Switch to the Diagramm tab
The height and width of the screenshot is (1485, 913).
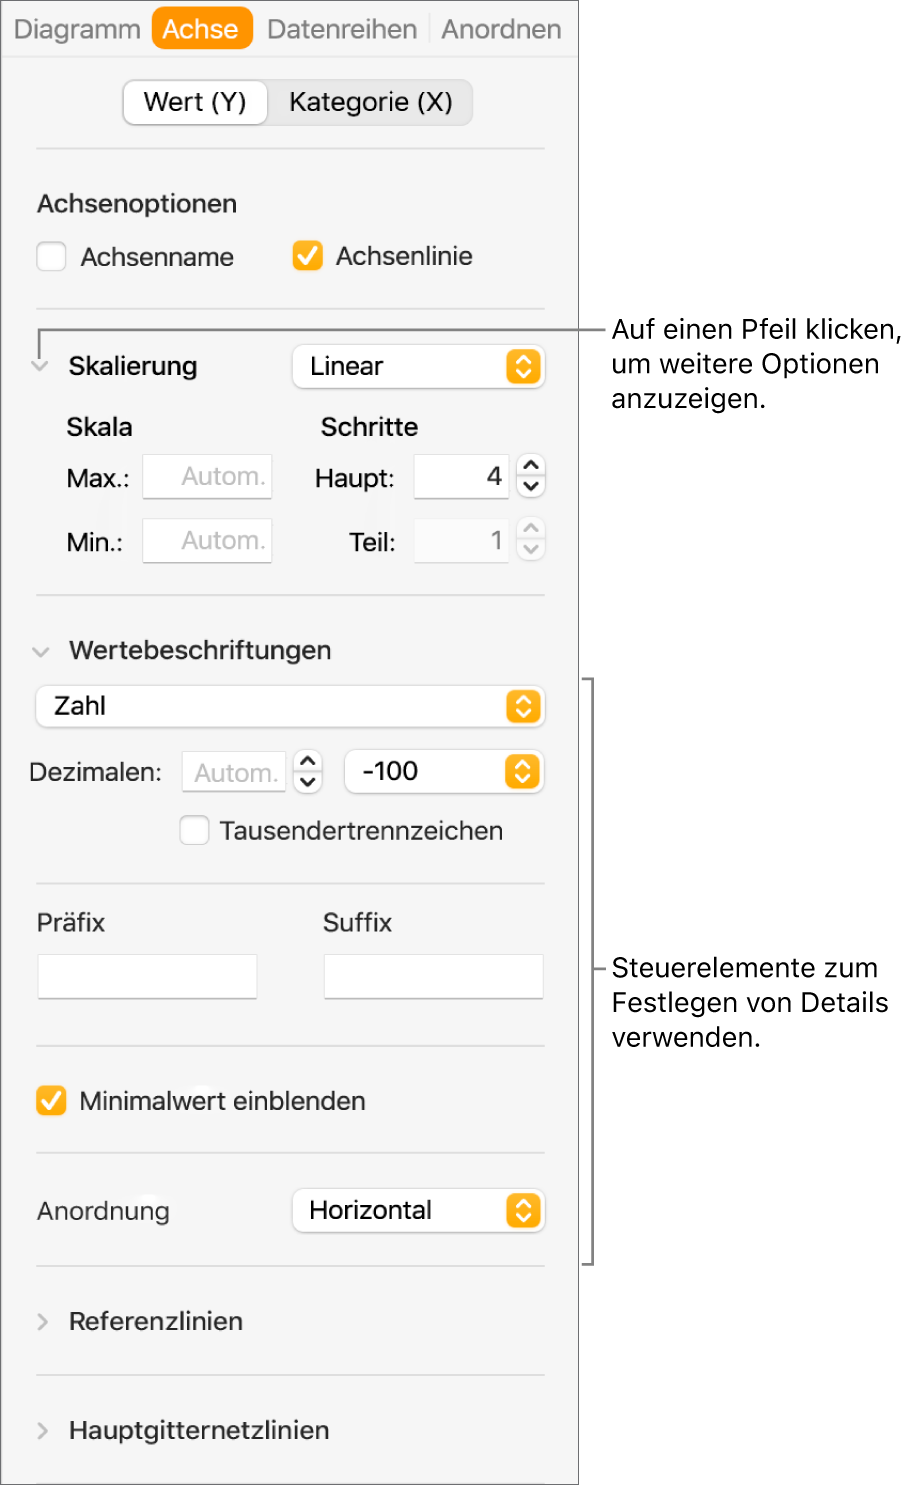pyautogui.click(x=77, y=29)
